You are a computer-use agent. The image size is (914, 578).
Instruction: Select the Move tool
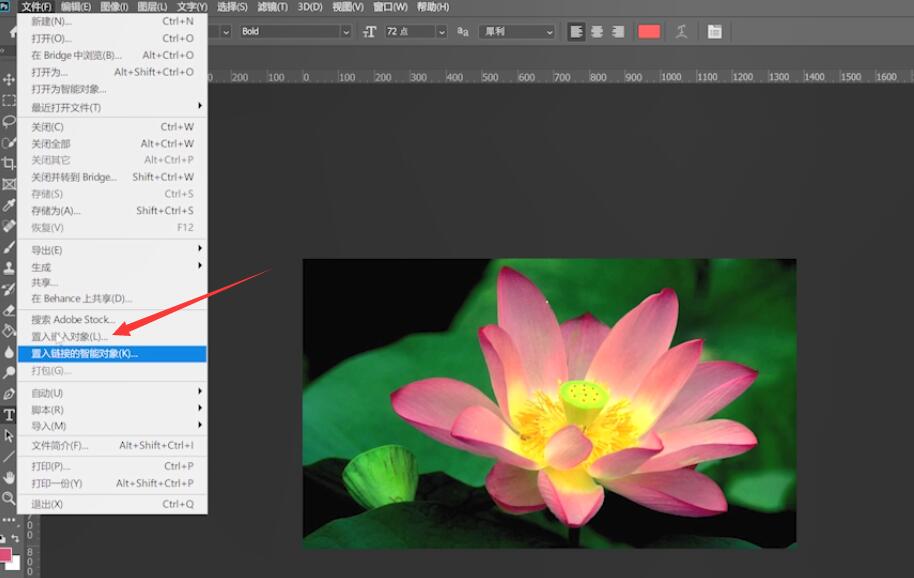click(x=9, y=79)
